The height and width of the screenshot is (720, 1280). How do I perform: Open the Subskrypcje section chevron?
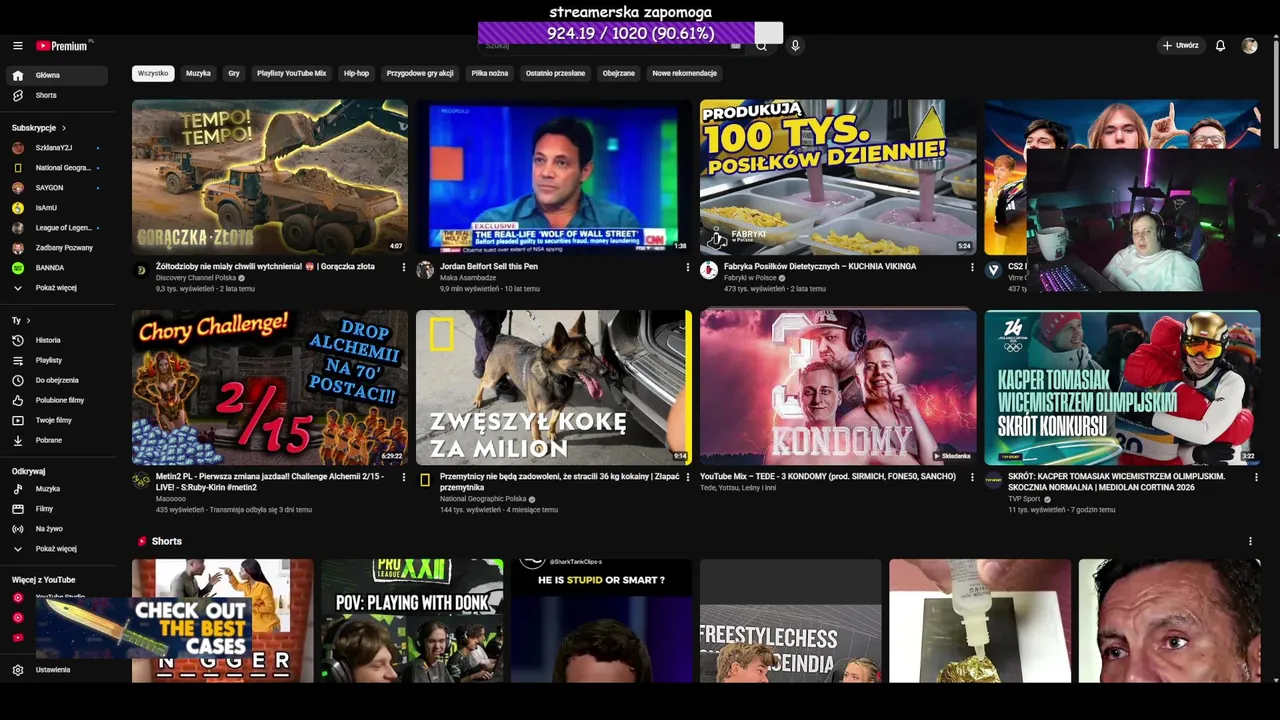click(64, 128)
